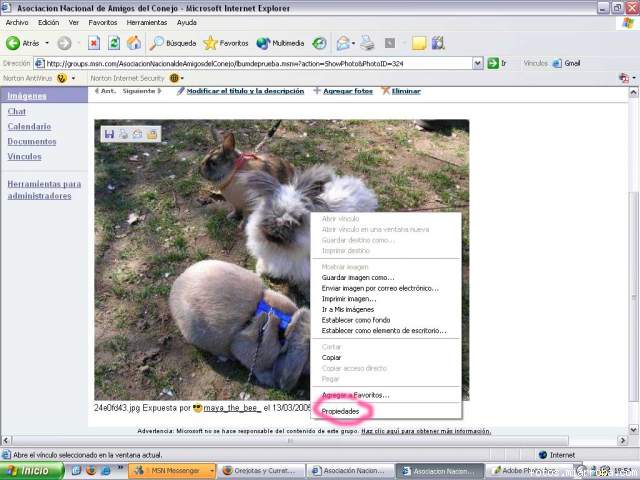
Task: Open the Archivo menu
Action: tap(17, 22)
